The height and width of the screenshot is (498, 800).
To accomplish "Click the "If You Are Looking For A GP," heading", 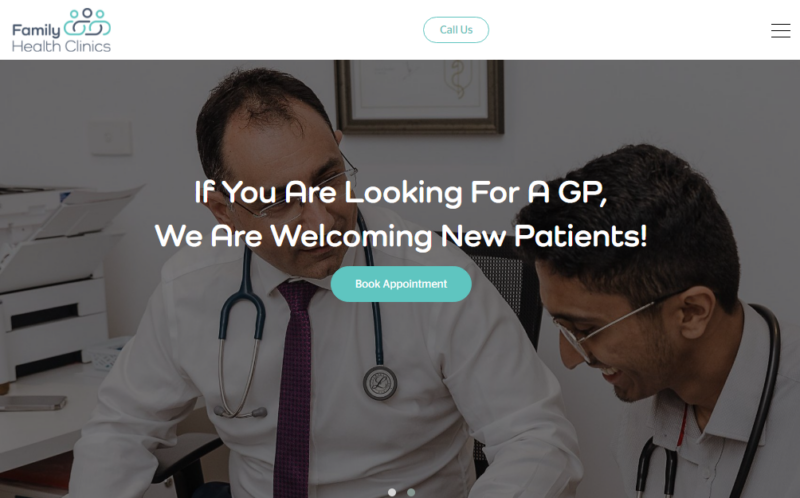I will 401,192.
